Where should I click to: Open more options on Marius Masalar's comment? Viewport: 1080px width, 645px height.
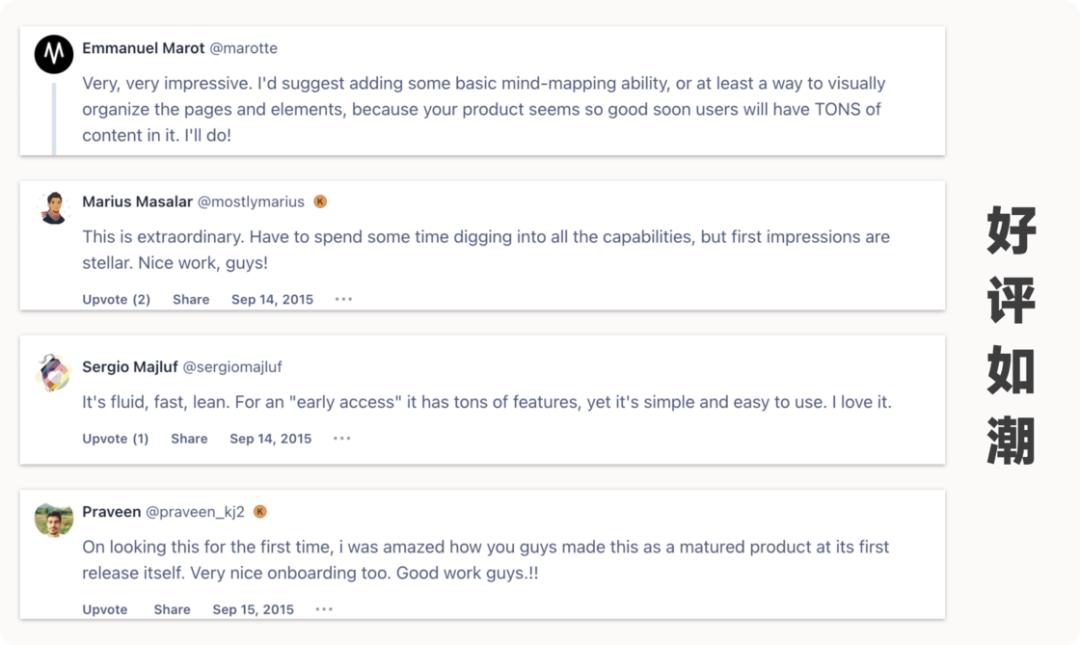[344, 299]
